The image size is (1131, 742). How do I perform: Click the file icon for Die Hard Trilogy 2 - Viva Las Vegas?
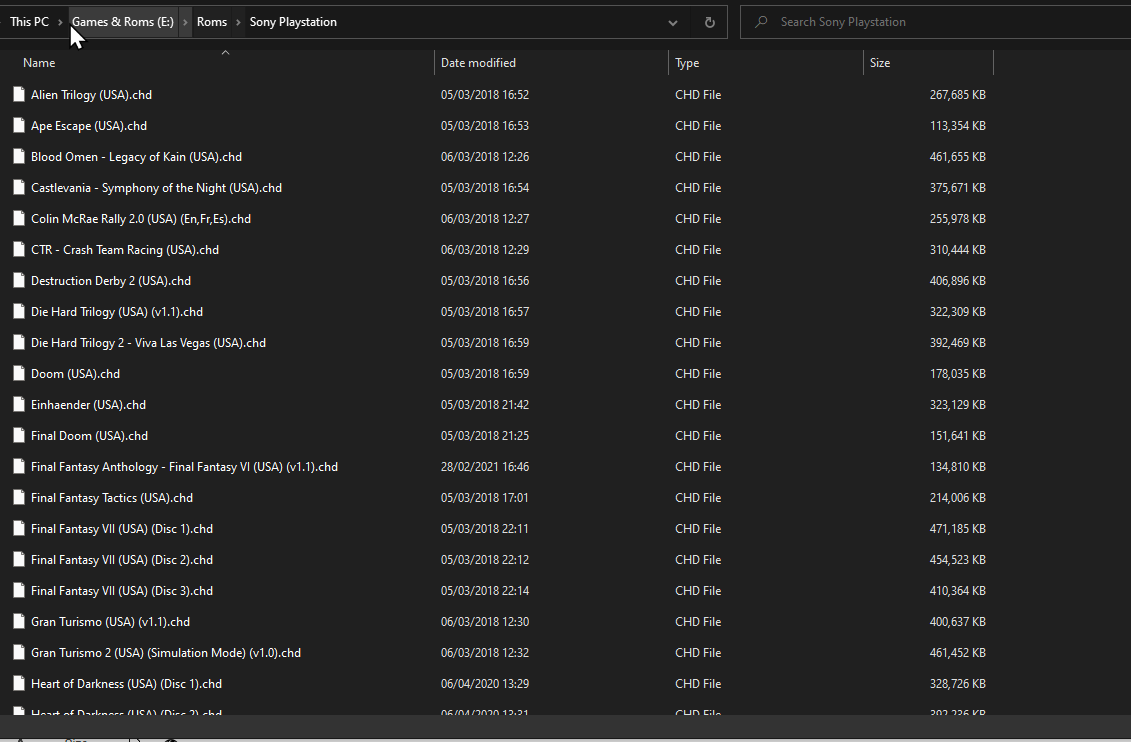coord(19,343)
